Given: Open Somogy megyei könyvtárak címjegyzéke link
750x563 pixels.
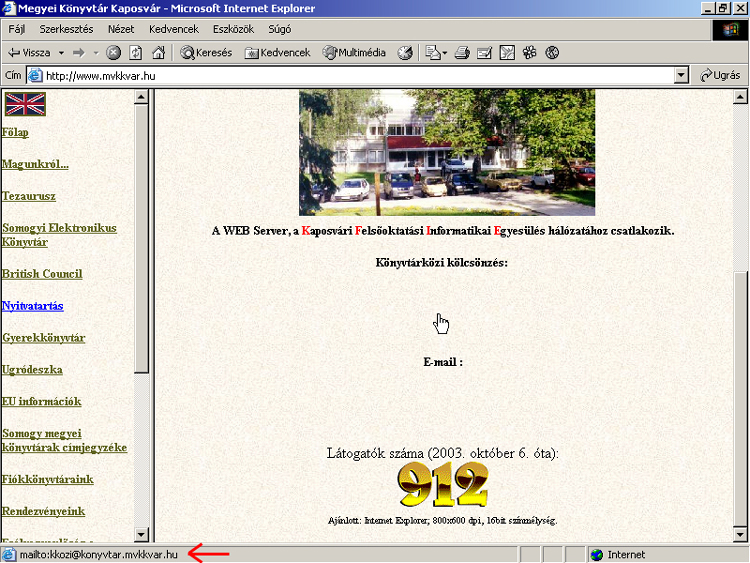Looking at the screenshot, I should 65,441.
